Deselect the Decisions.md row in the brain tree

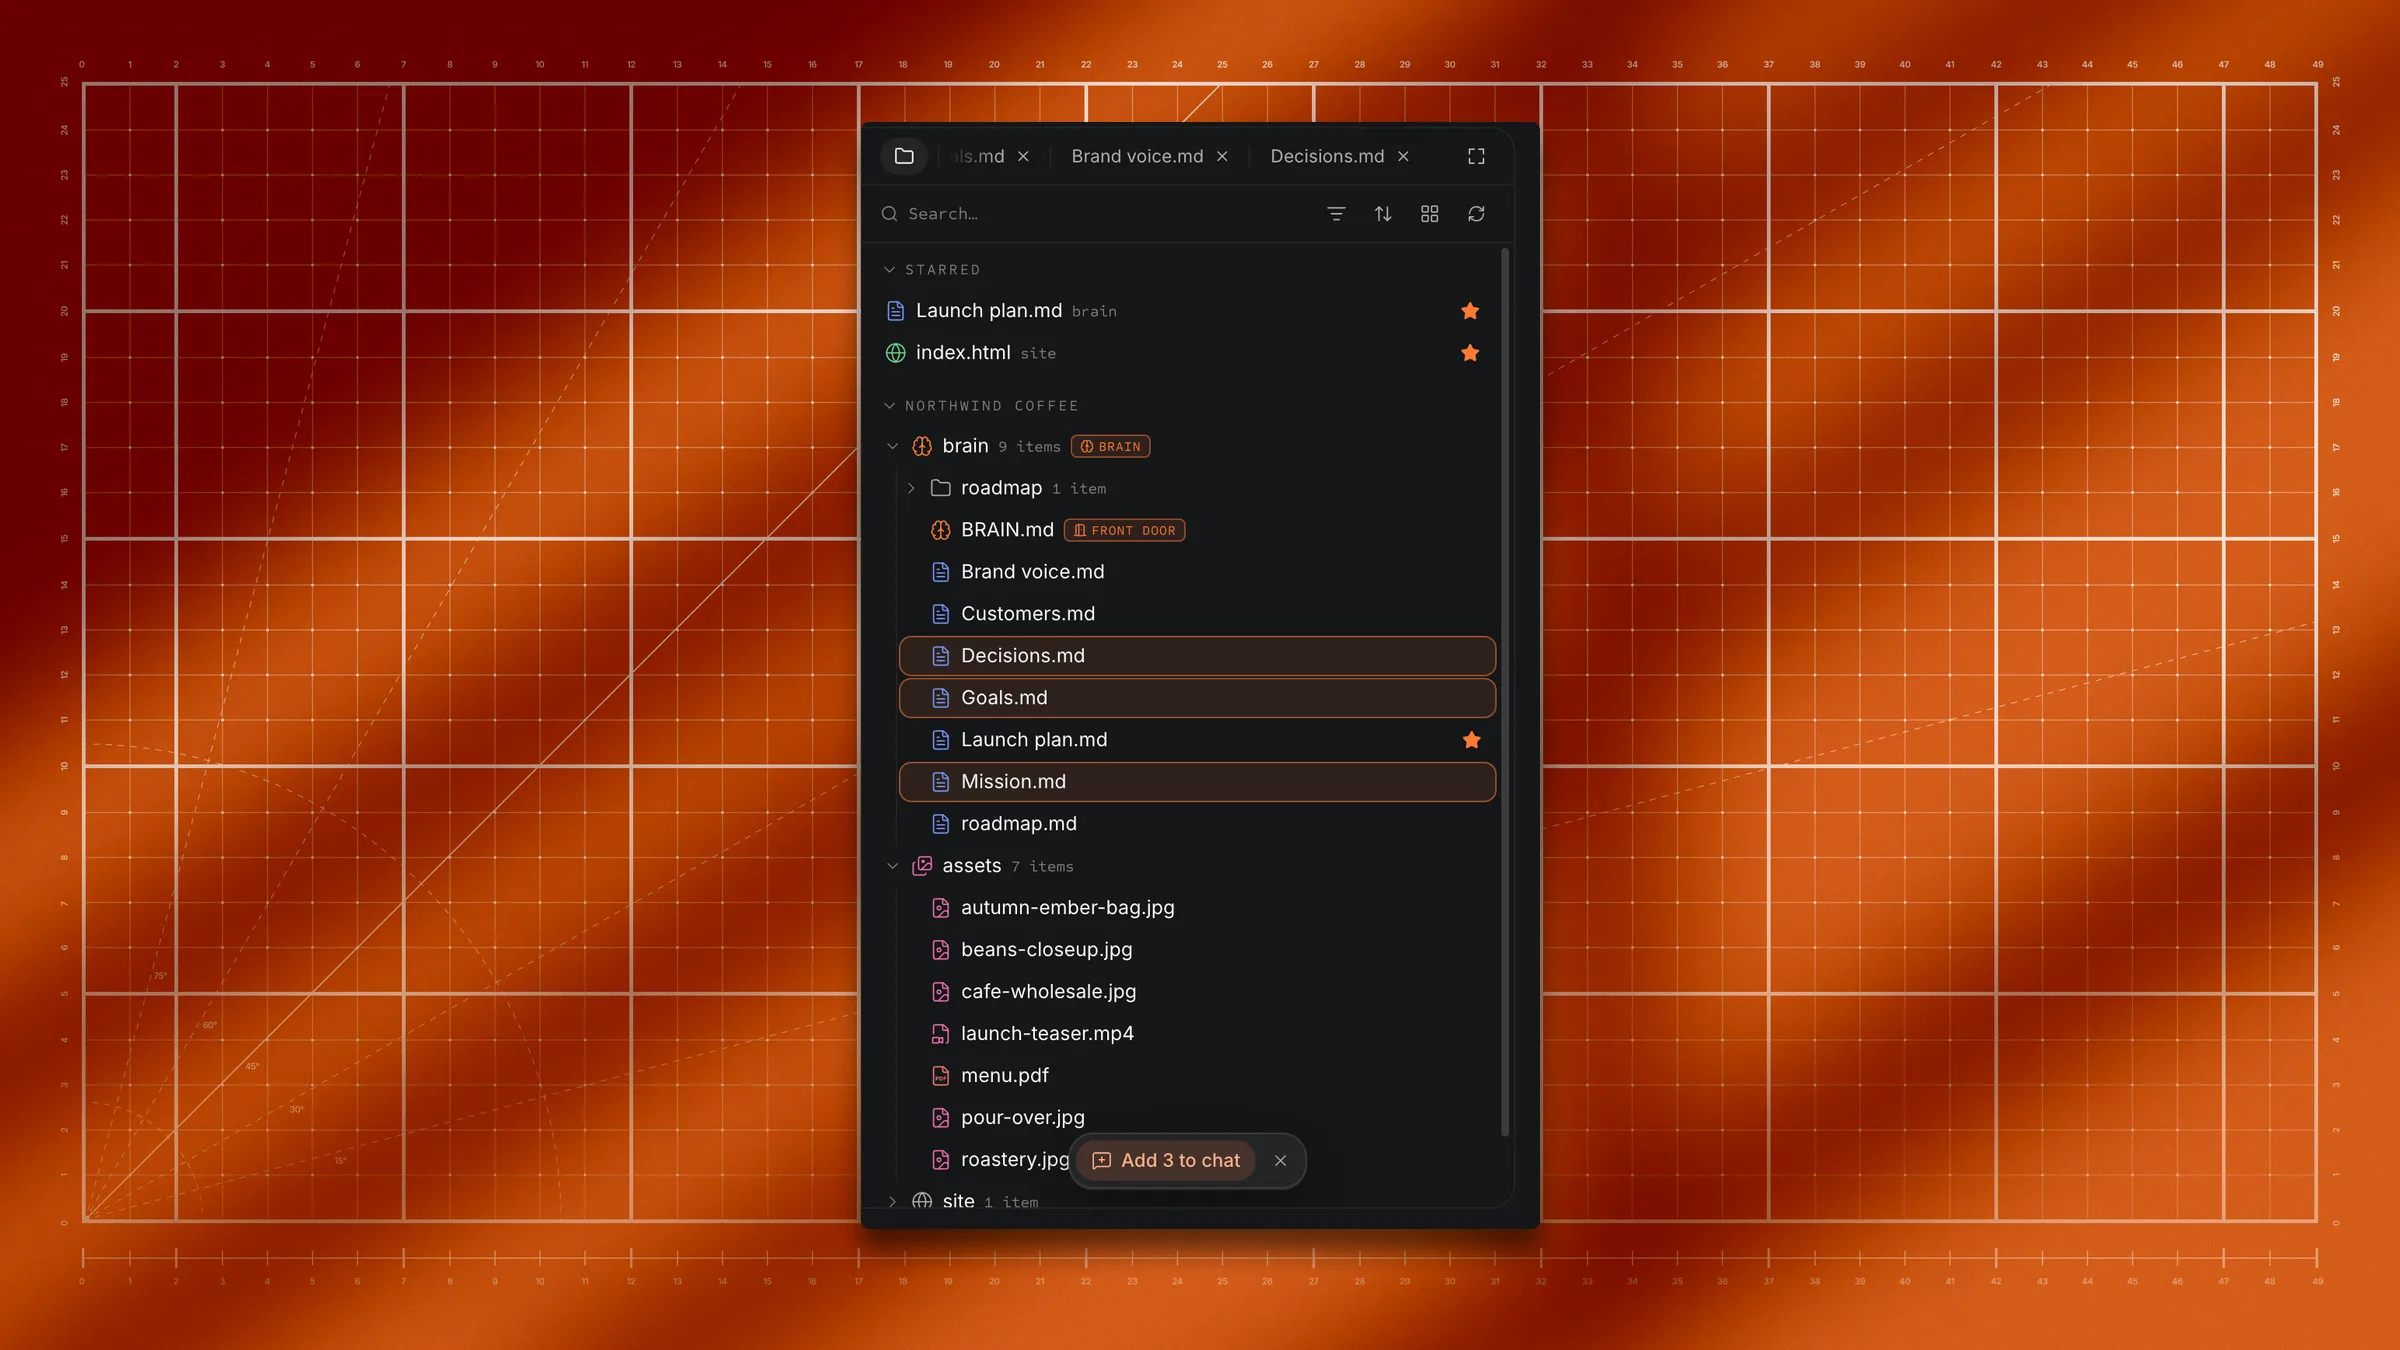coord(1197,656)
